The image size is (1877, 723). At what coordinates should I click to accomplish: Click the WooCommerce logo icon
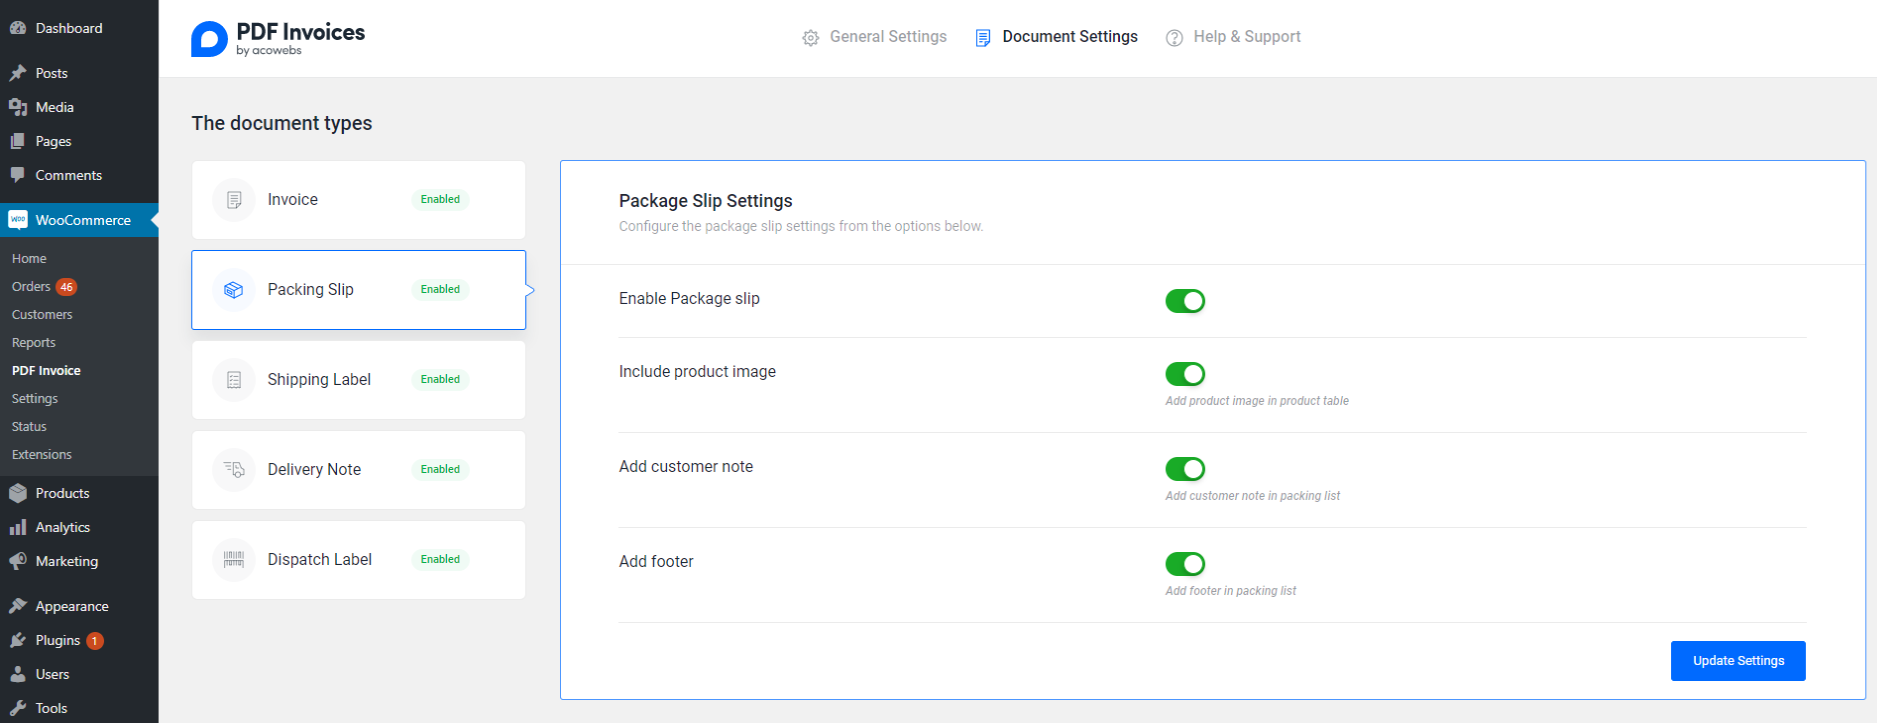18,220
